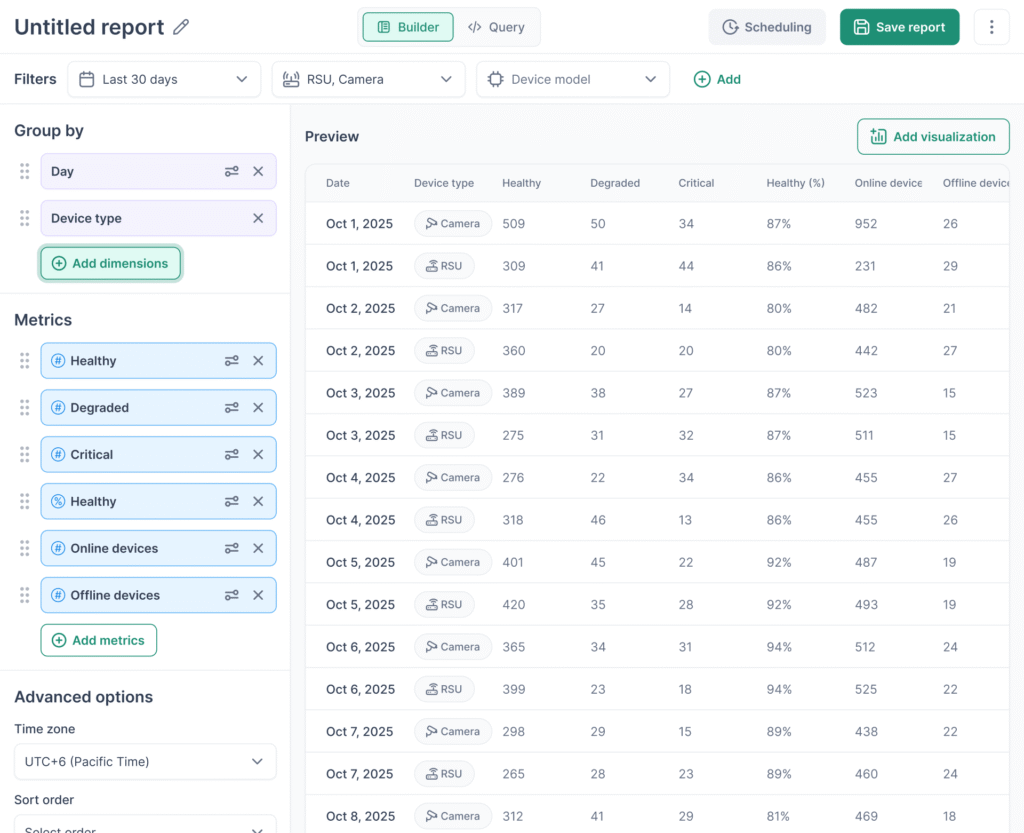The image size is (1024, 833).
Task: Open settings for Healthy percent metric
Action: pos(232,501)
